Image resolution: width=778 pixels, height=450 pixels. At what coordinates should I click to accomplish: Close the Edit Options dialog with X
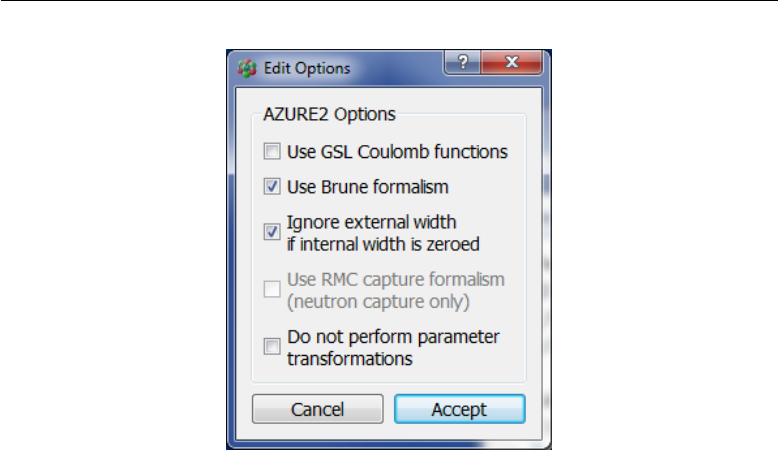coord(512,62)
